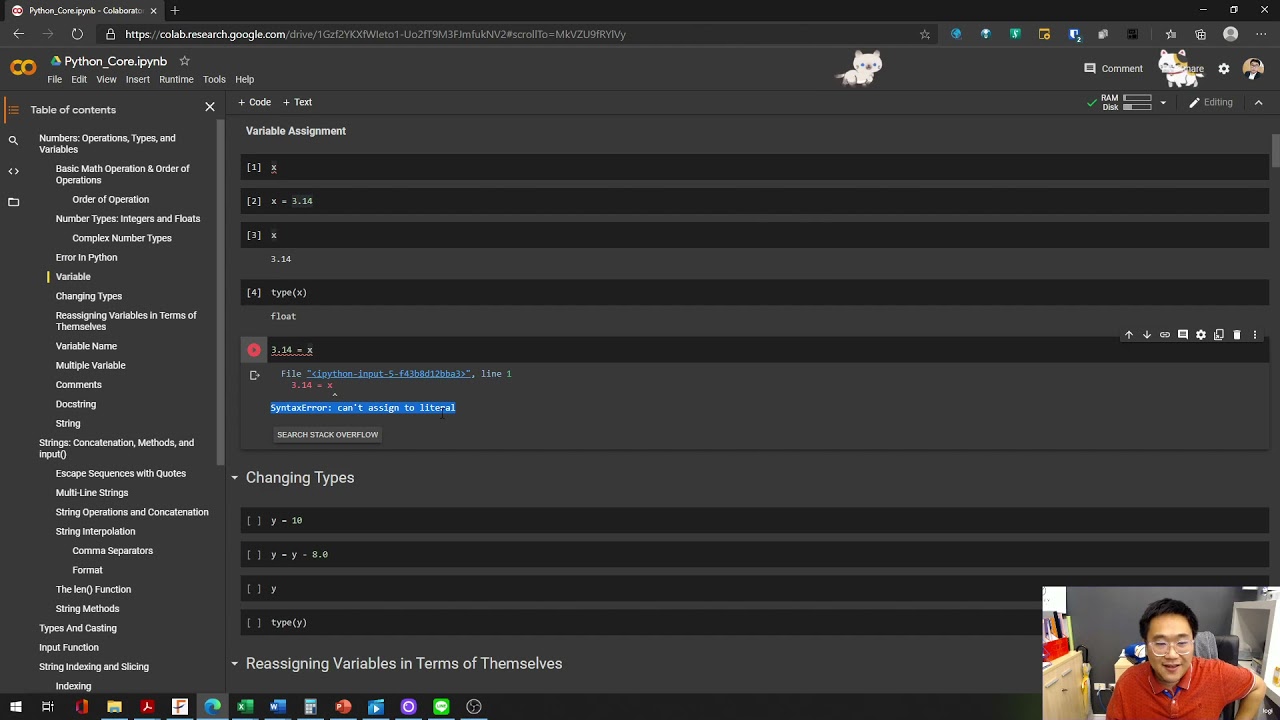This screenshot has width=1280, height=720.
Task: Open browser settings and more menu
Action: 1260,34
